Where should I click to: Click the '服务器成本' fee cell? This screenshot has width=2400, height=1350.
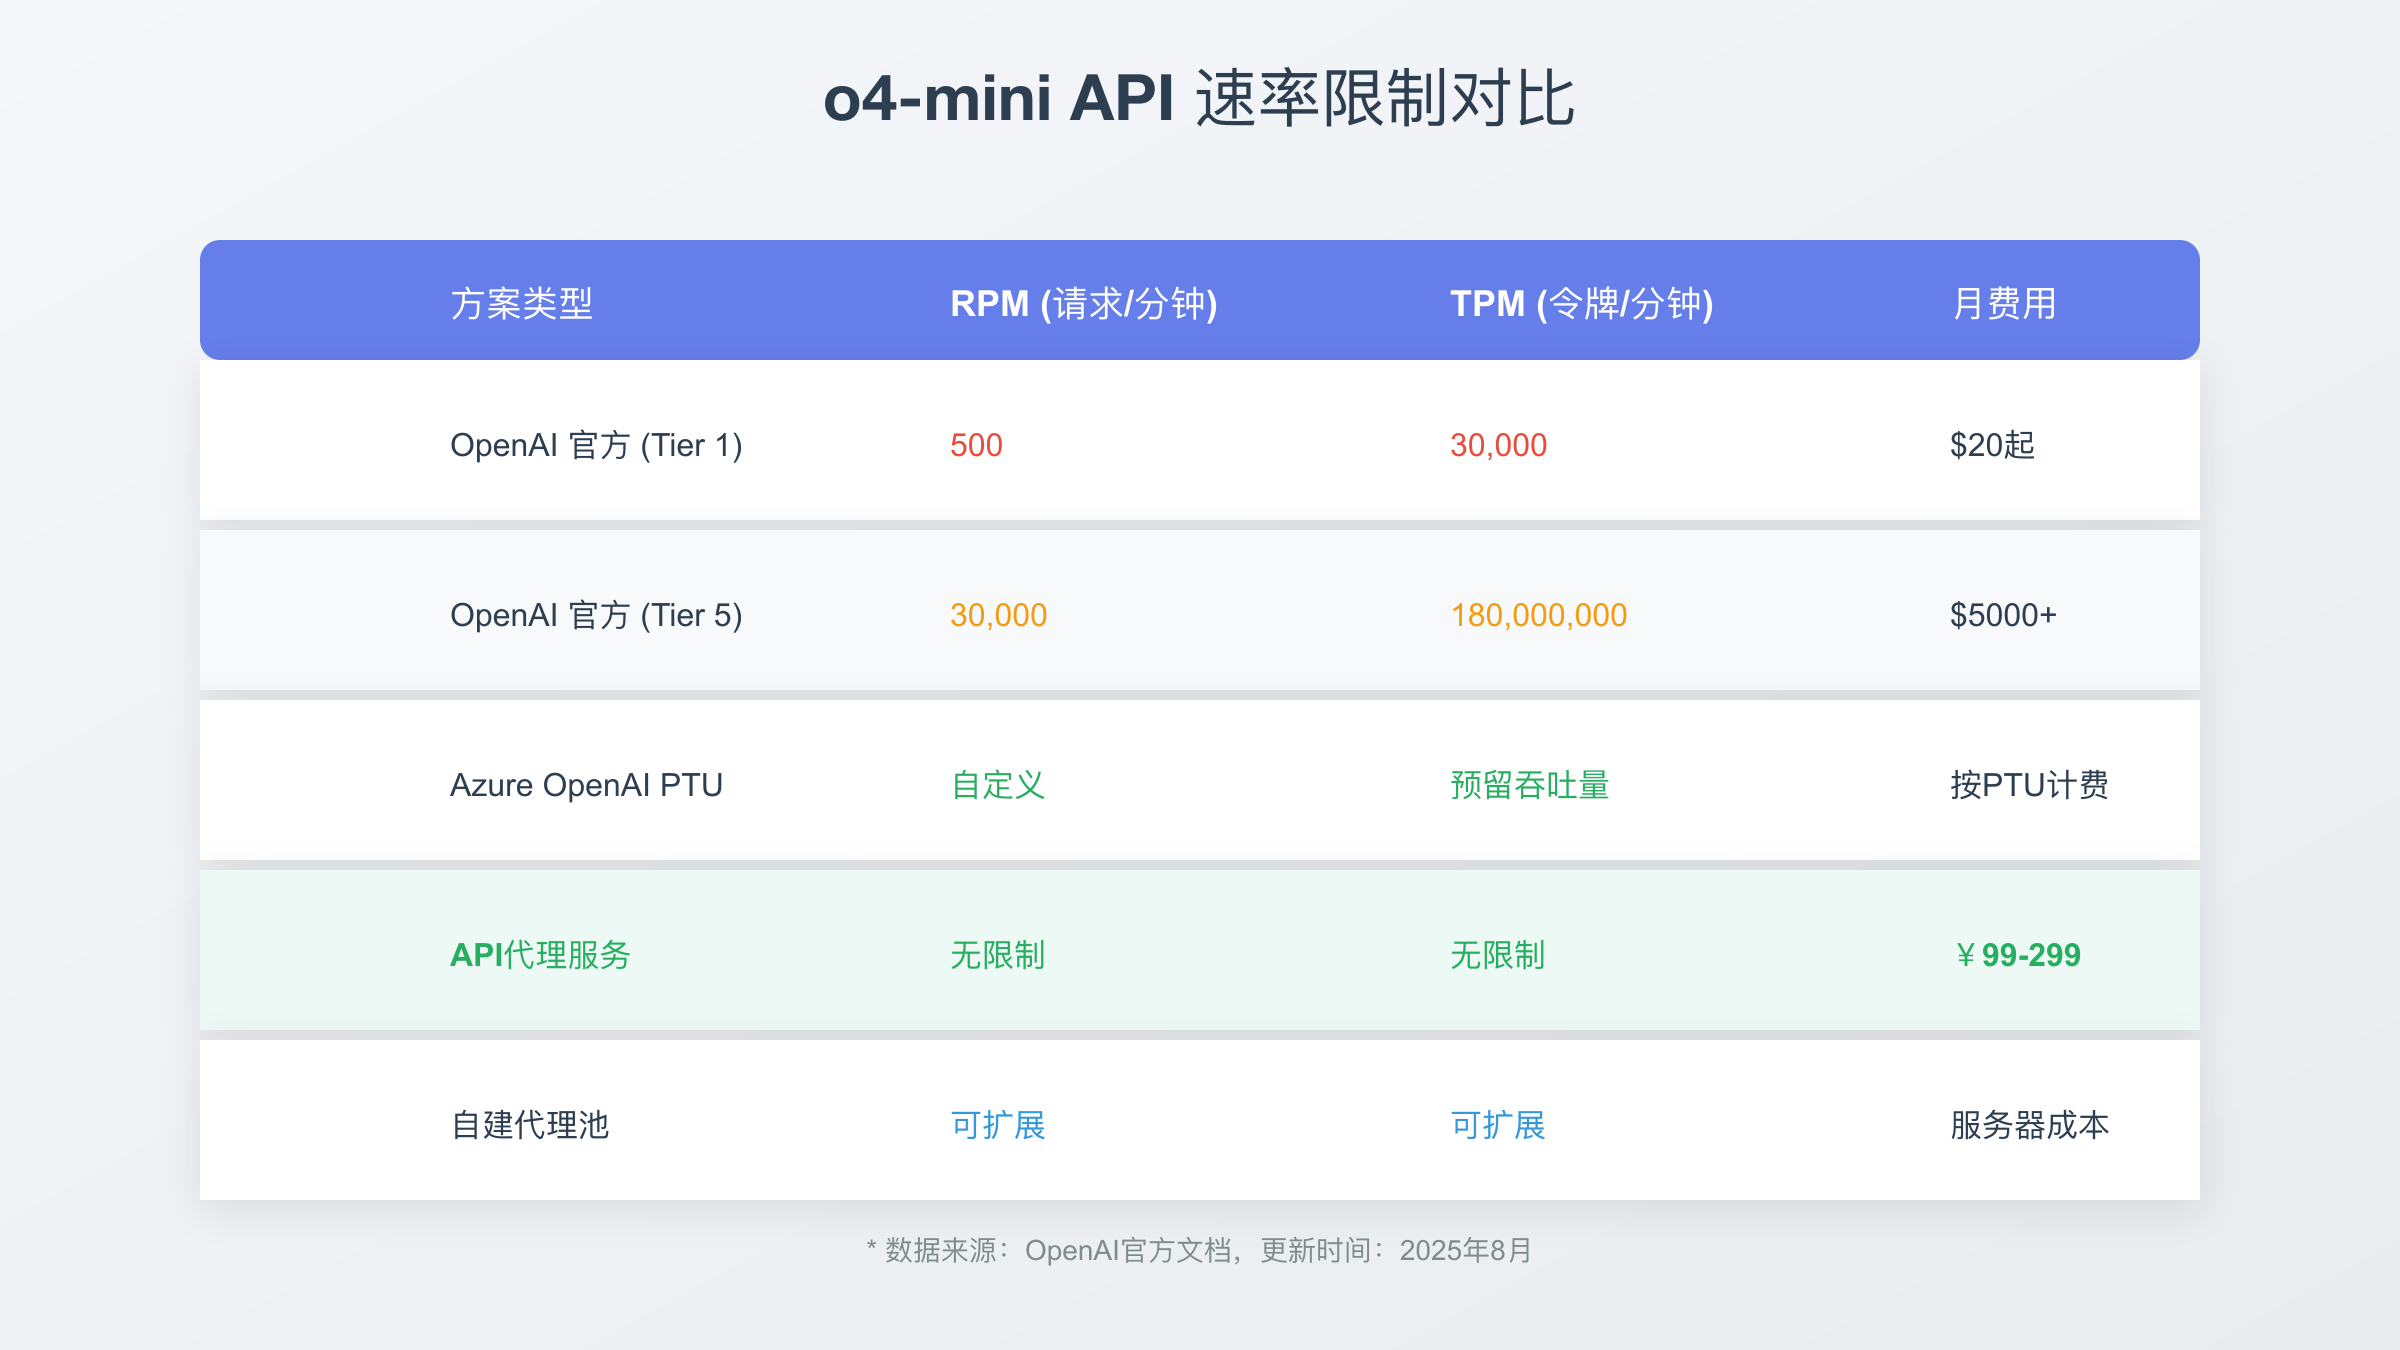(2029, 1125)
